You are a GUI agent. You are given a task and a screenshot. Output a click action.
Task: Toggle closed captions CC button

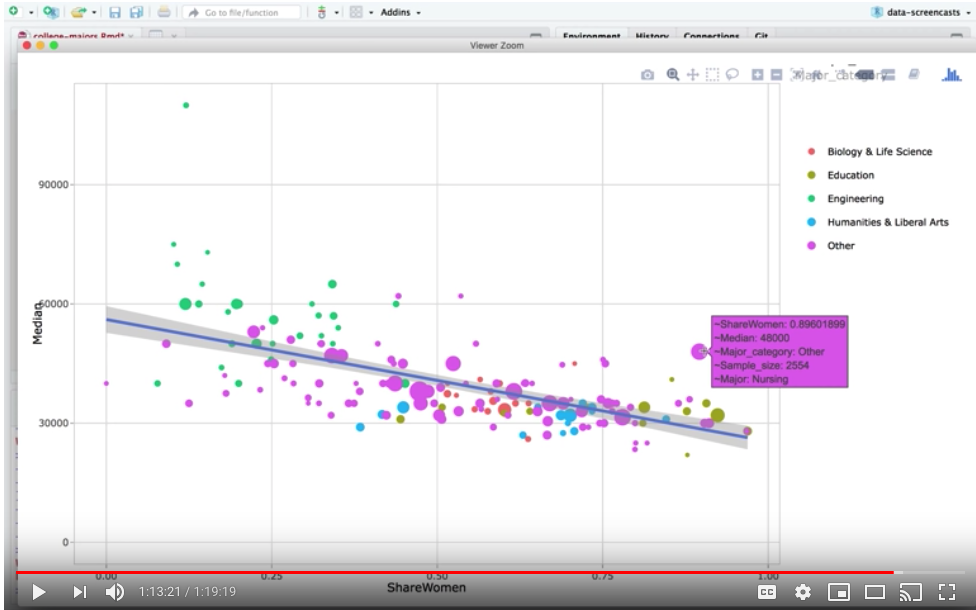pos(767,592)
